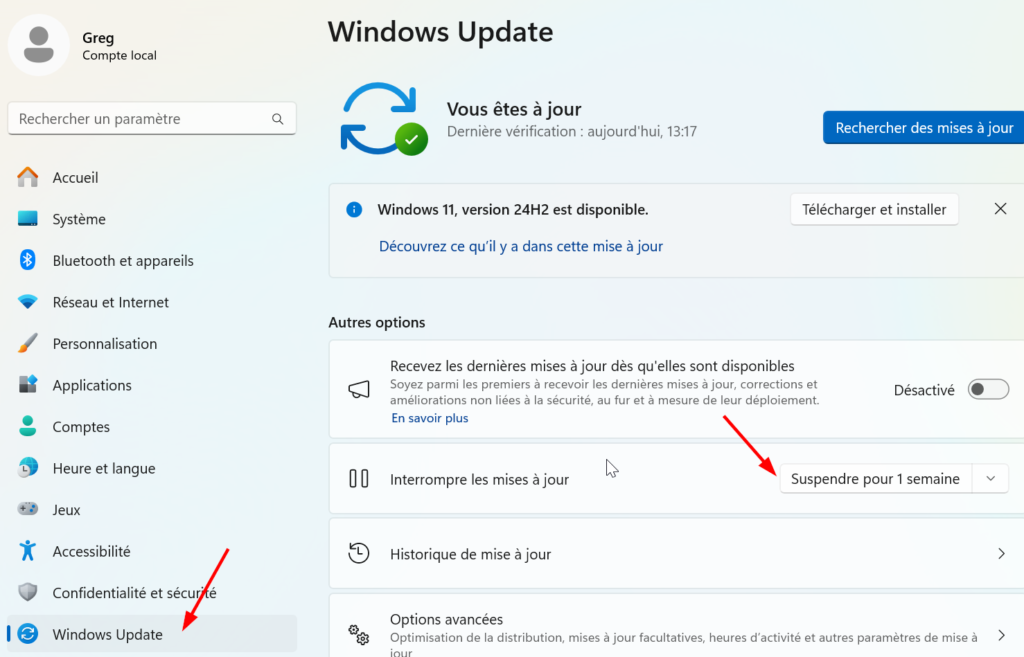Click the Wi-Fi icon for Réseau et Internet
Viewport: 1024px width, 657px height.
pos(27,302)
